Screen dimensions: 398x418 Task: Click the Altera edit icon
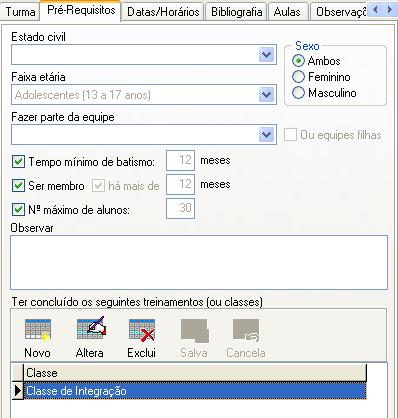(x=91, y=328)
